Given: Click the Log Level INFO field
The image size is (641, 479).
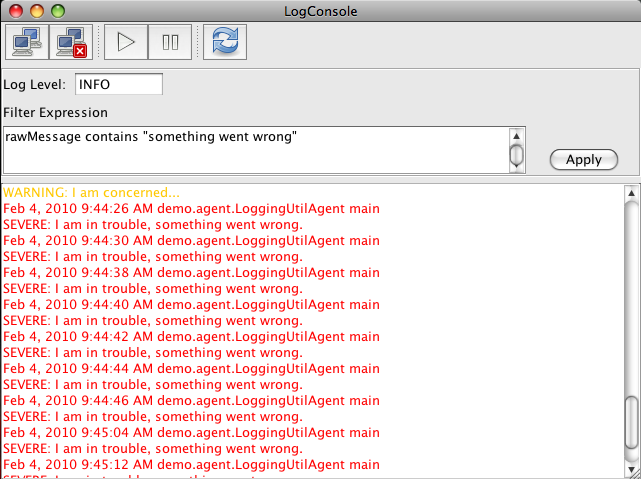Looking at the screenshot, I should point(119,84).
